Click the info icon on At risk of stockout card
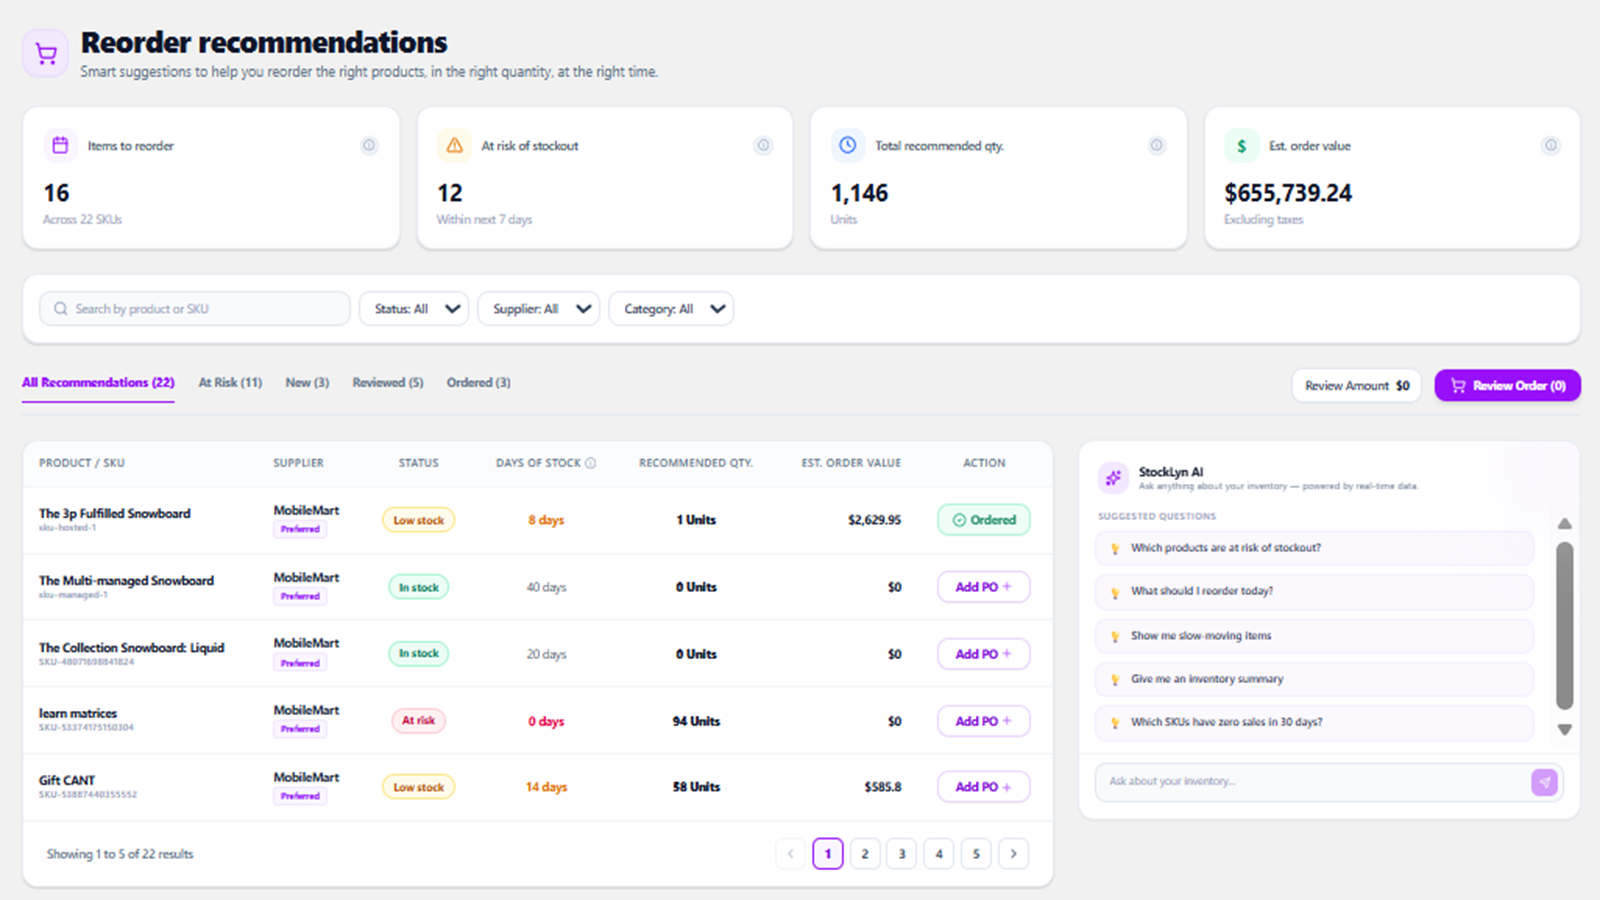1600x900 pixels. (763, 146)
